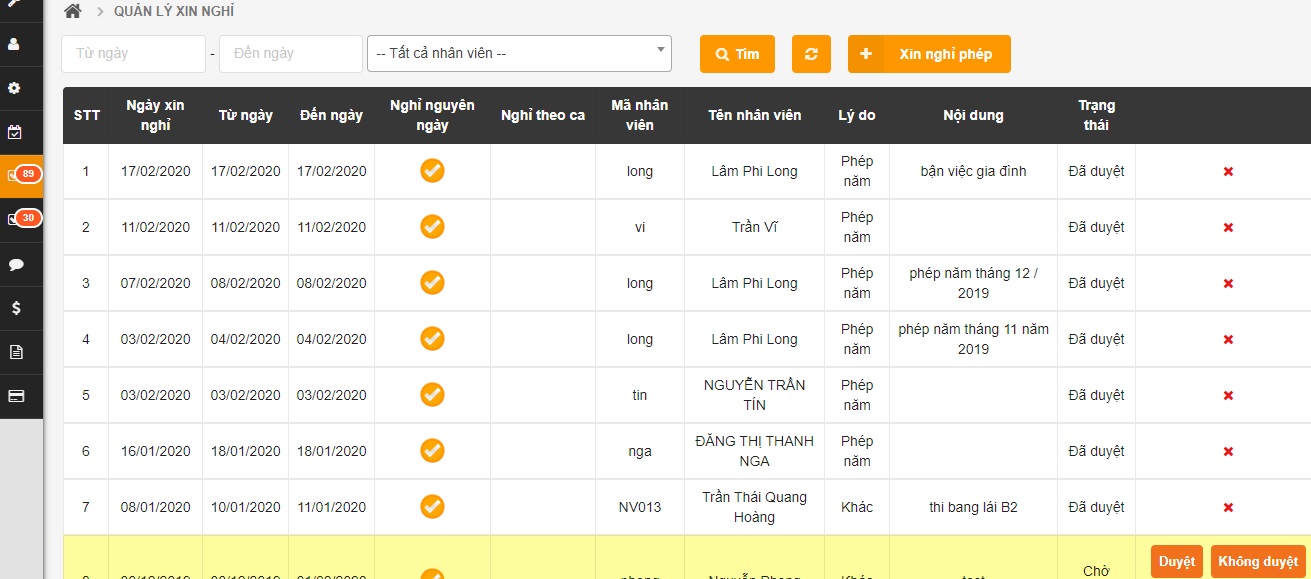Click the home icon in breadcrumb

[72, 12]
